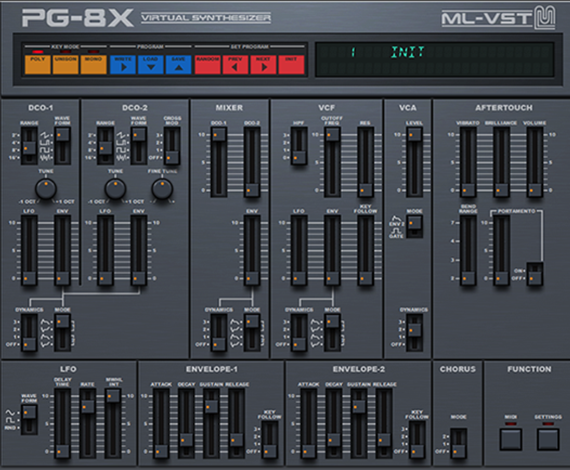The height and width of the screenshot is (470, 570).
Task: Click the Mixer DCO-2 level slider
Action: click(x=252, y=162)
